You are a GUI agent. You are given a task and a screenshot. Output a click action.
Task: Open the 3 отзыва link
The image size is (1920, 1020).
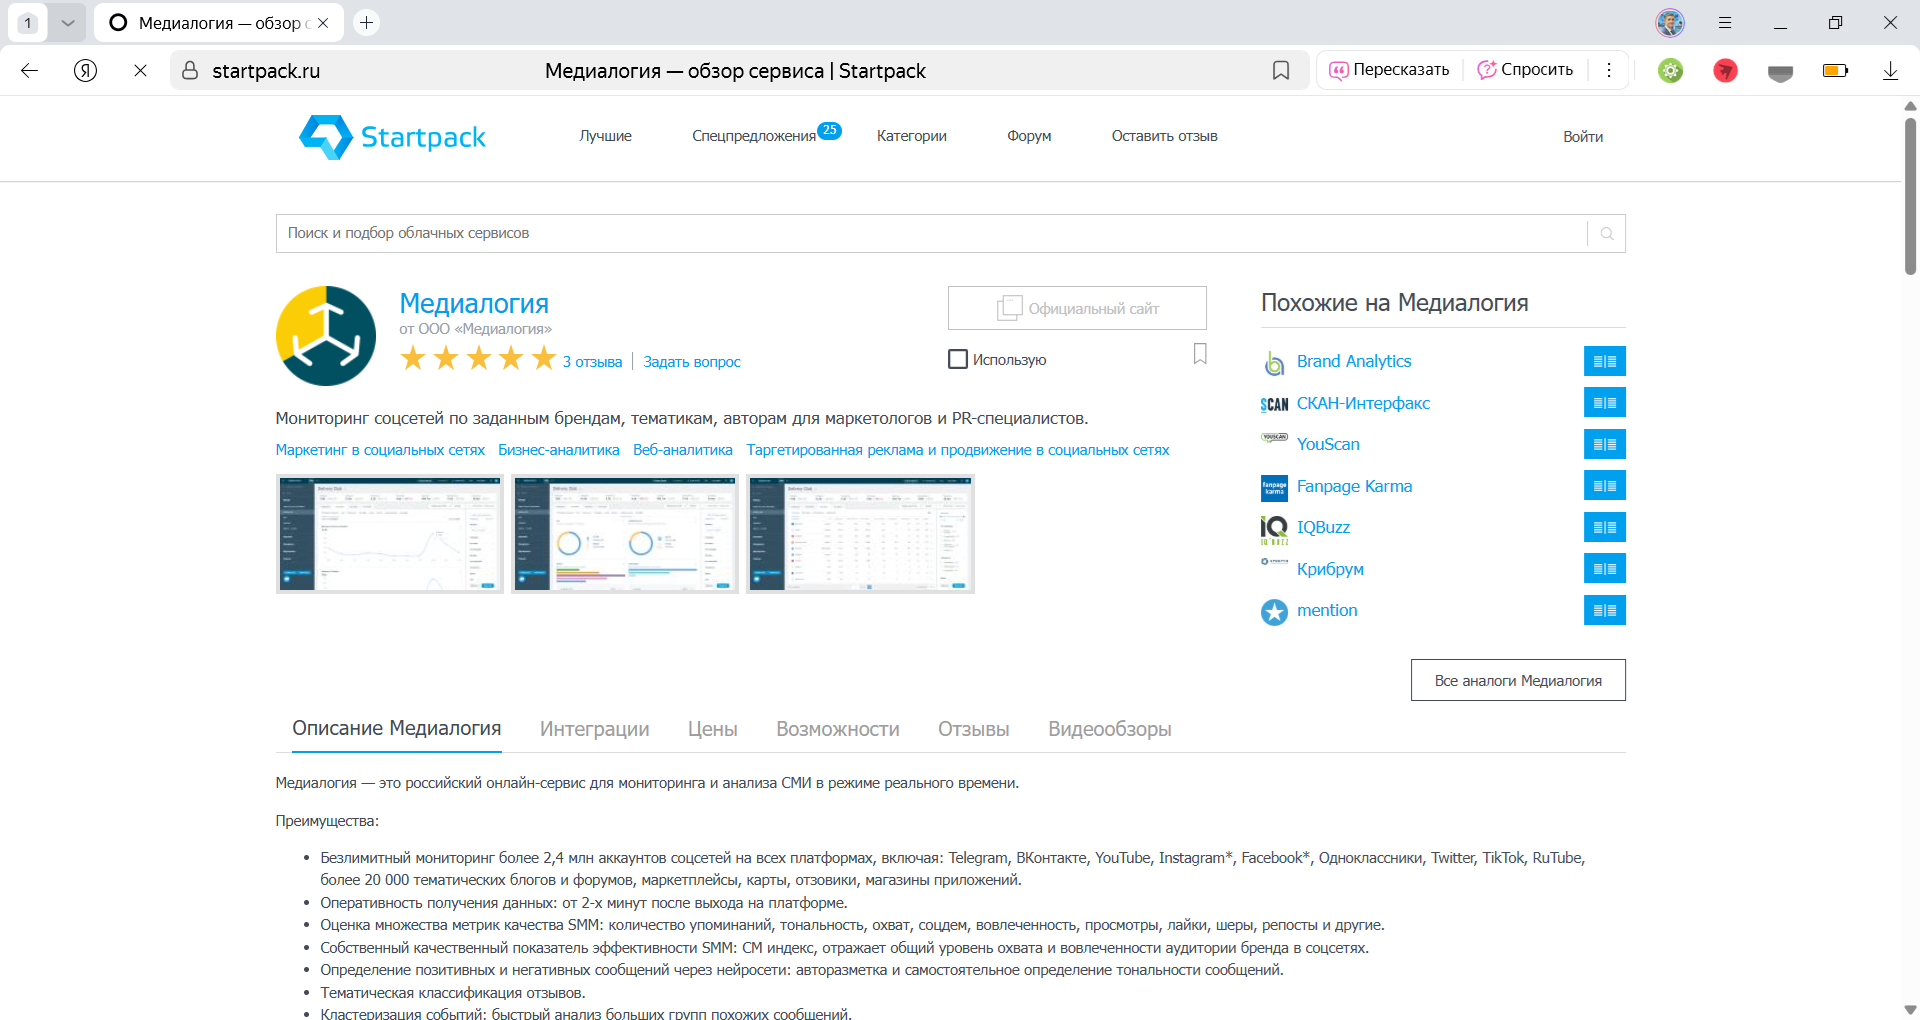[x=592, y=362]
